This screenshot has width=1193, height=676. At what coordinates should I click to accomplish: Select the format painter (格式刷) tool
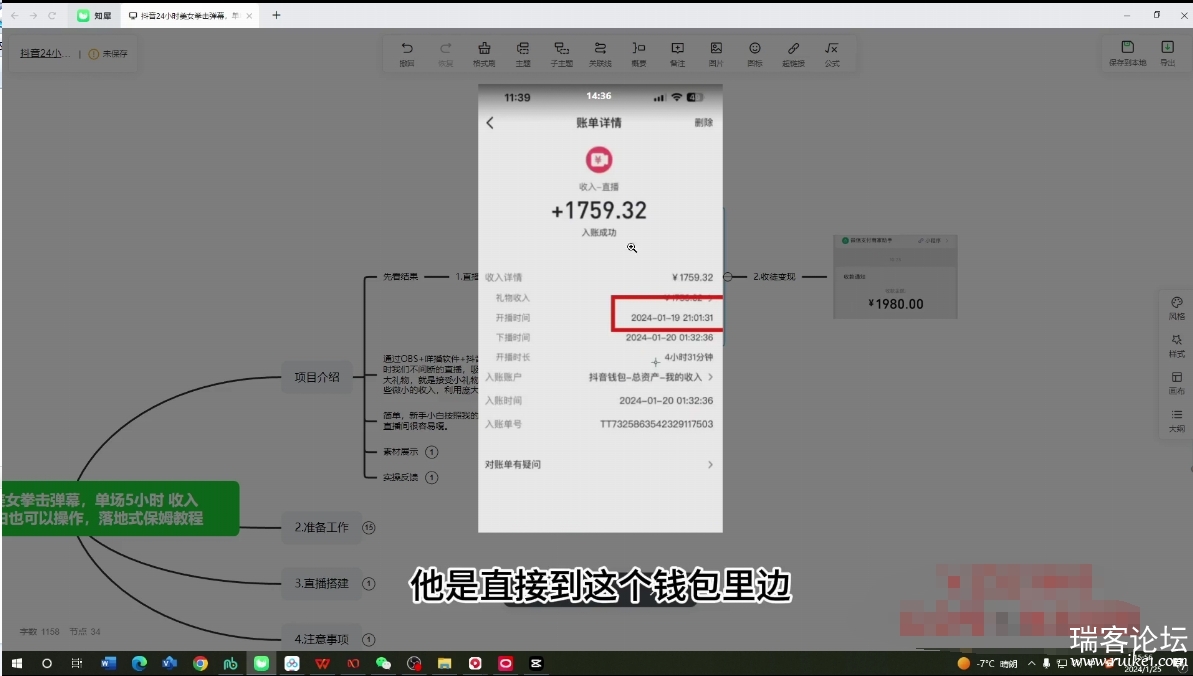[484, 53]
